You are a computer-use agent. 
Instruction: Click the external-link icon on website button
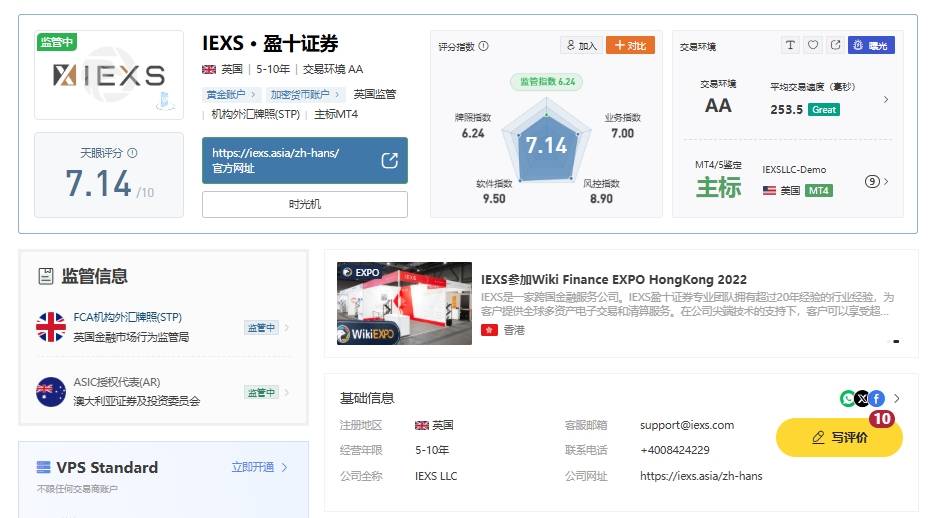click(x=389, y=160)
